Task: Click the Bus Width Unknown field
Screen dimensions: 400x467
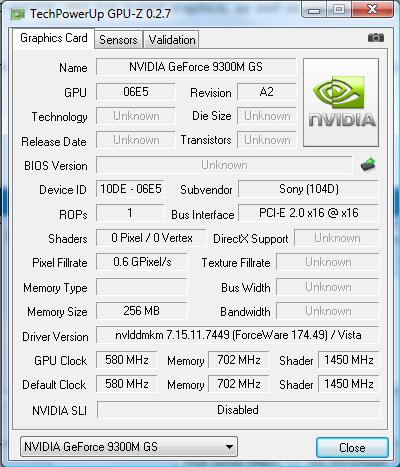Action: (x=328, y=287)
